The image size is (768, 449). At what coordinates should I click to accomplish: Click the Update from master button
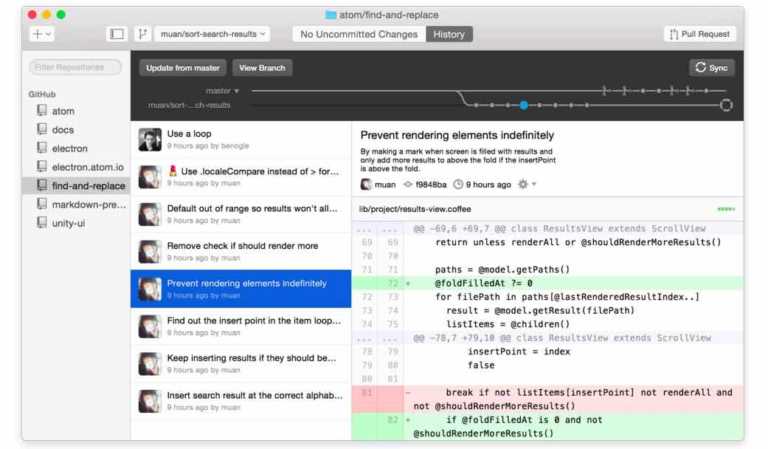click(183, 68)
